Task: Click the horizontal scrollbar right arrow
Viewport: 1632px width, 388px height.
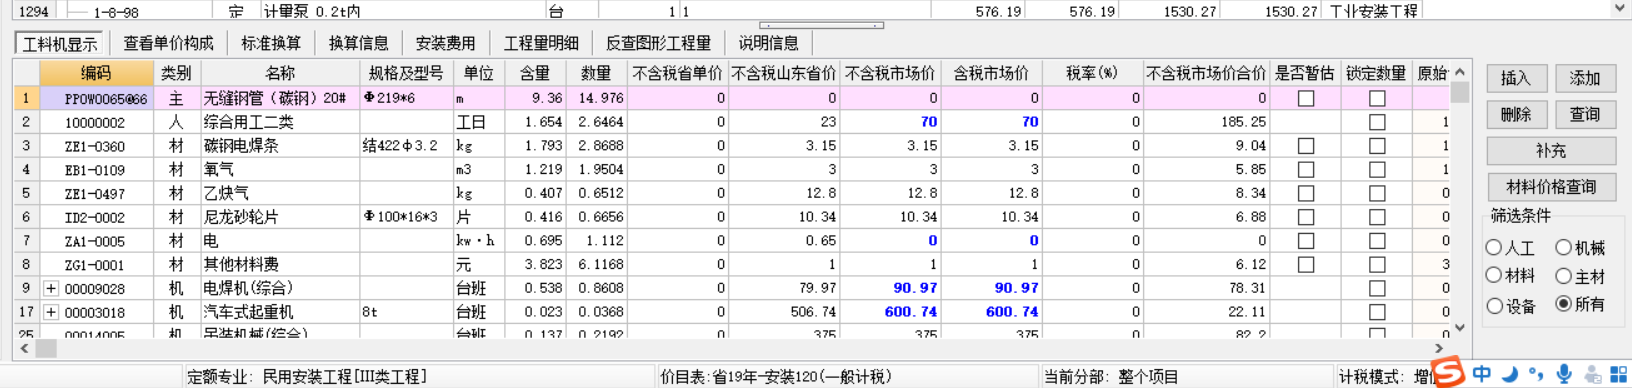Action: pyautogui.click(x=1440, y=348)
